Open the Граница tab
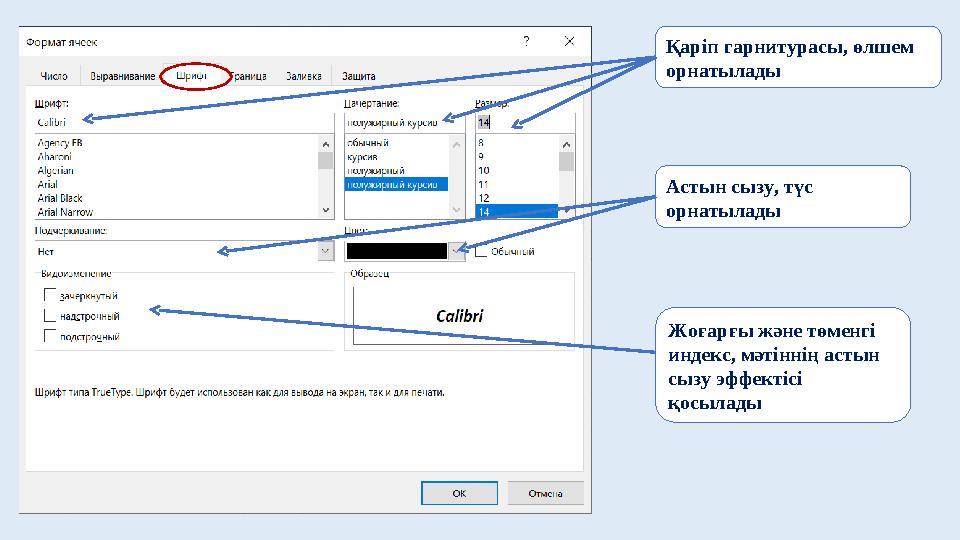Image resolution: width=960 pixels, height=540 pixels. tap(250, 76)
